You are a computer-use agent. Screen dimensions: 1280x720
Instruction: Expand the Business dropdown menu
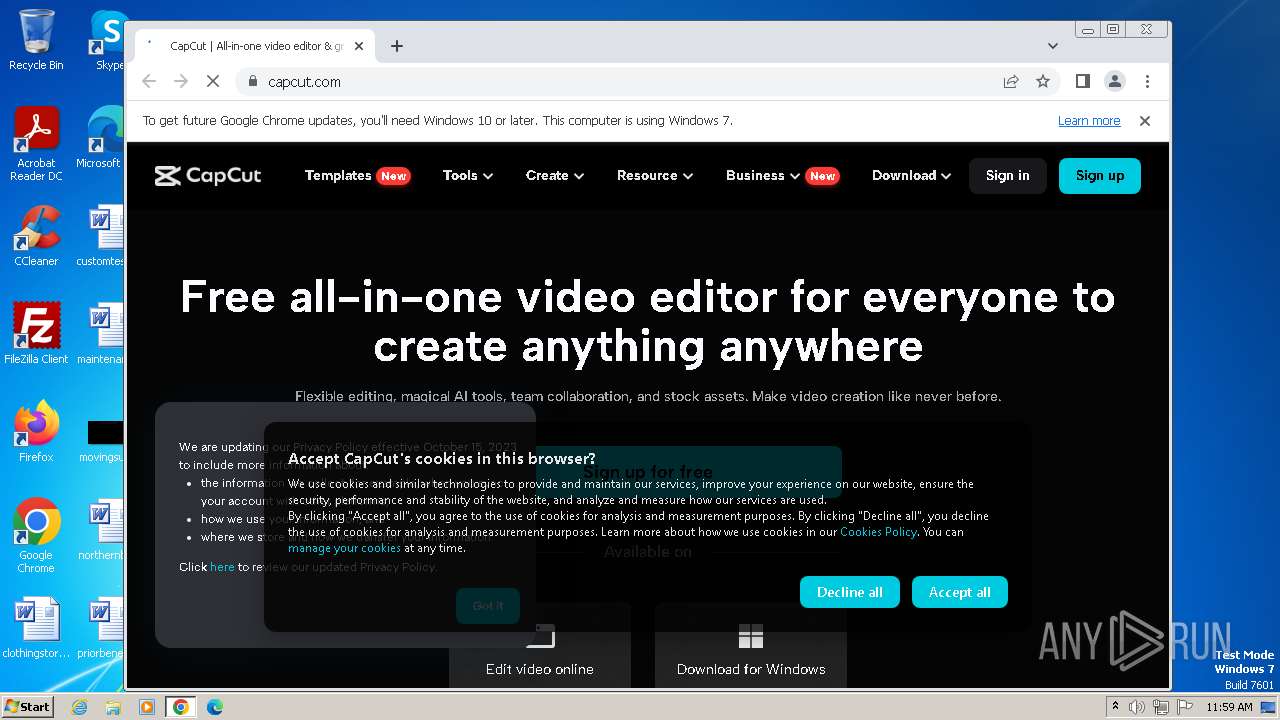(782, 176)
